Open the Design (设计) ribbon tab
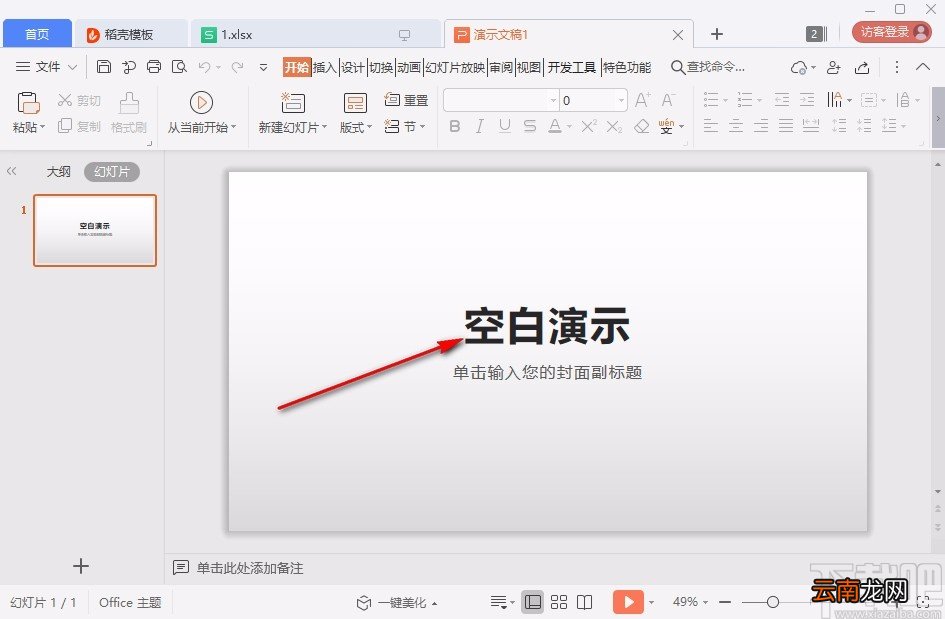 [353, 67]
